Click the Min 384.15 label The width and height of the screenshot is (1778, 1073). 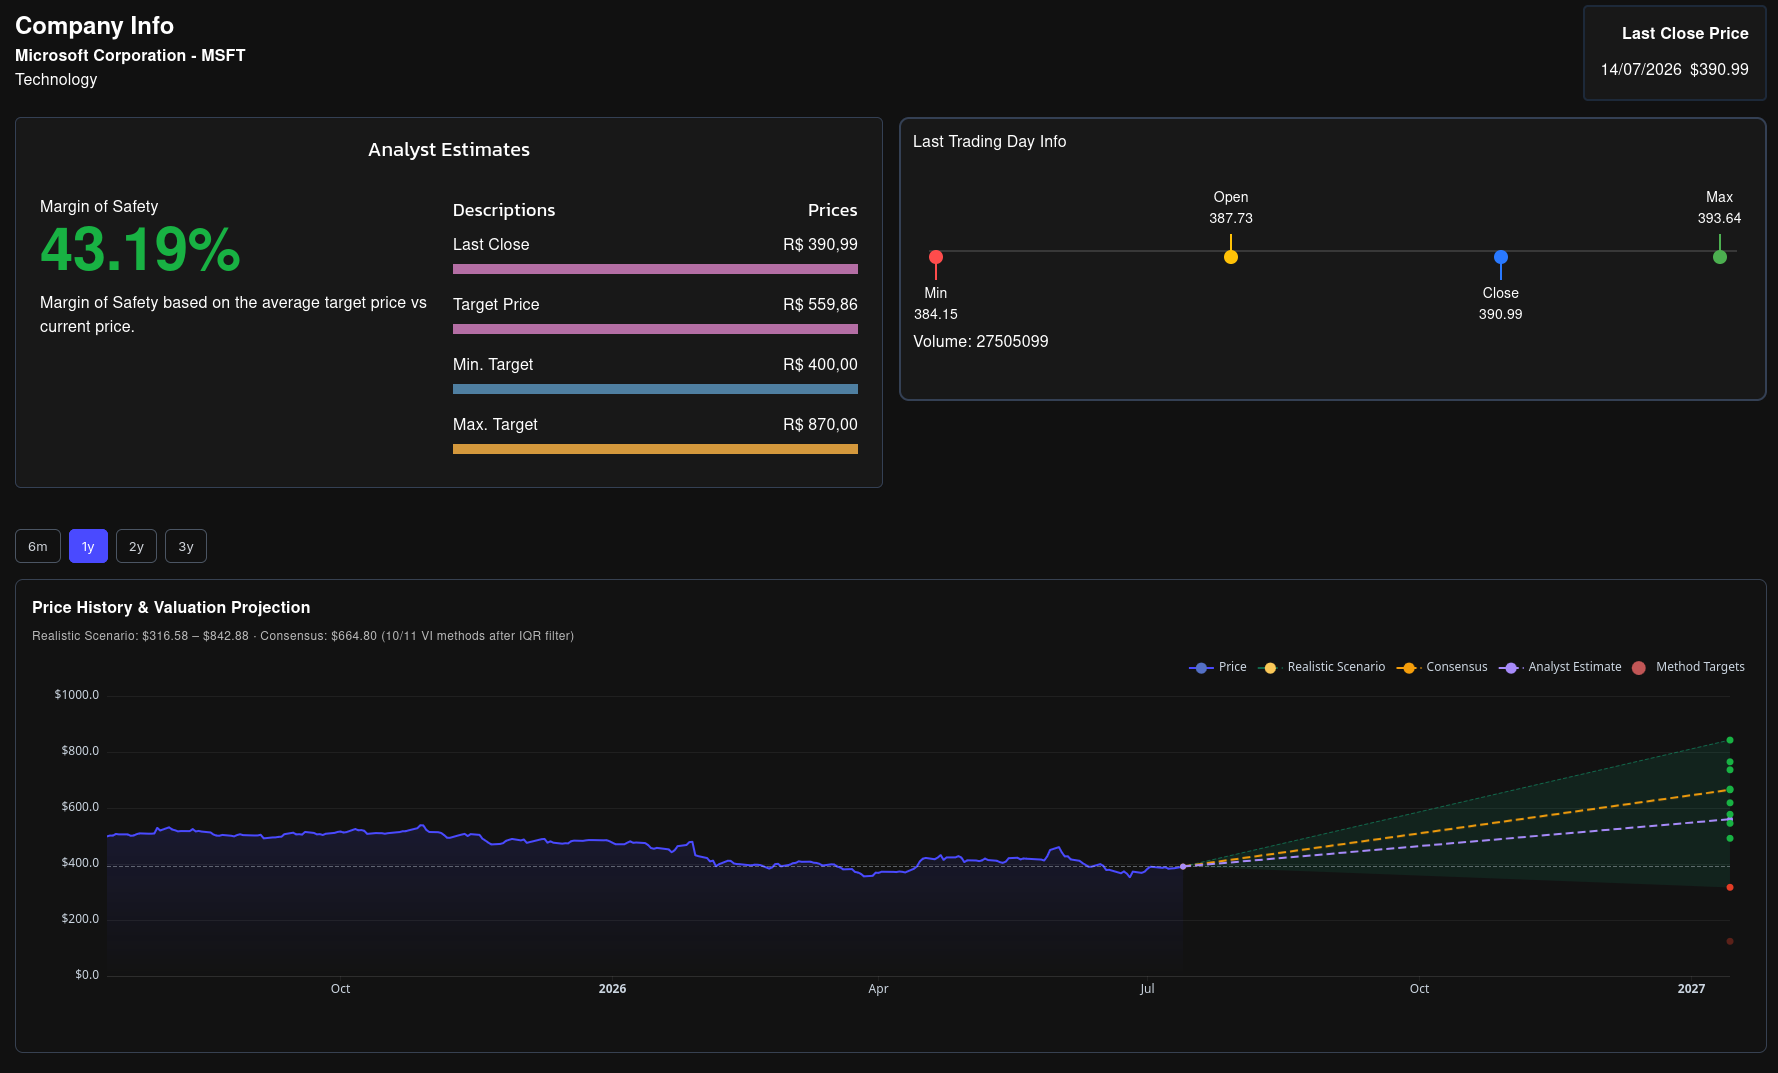click(x=936, y=303)
